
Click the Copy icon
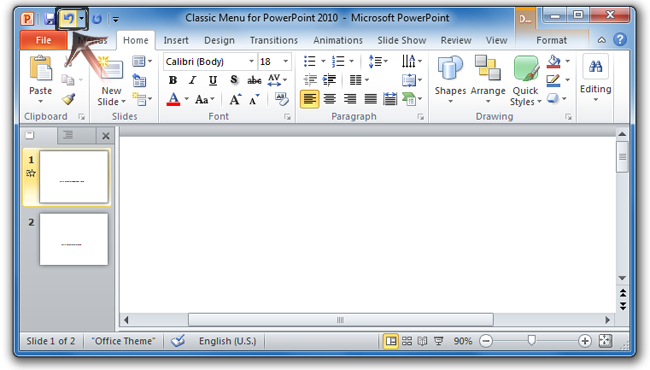[x=68, y=79]
